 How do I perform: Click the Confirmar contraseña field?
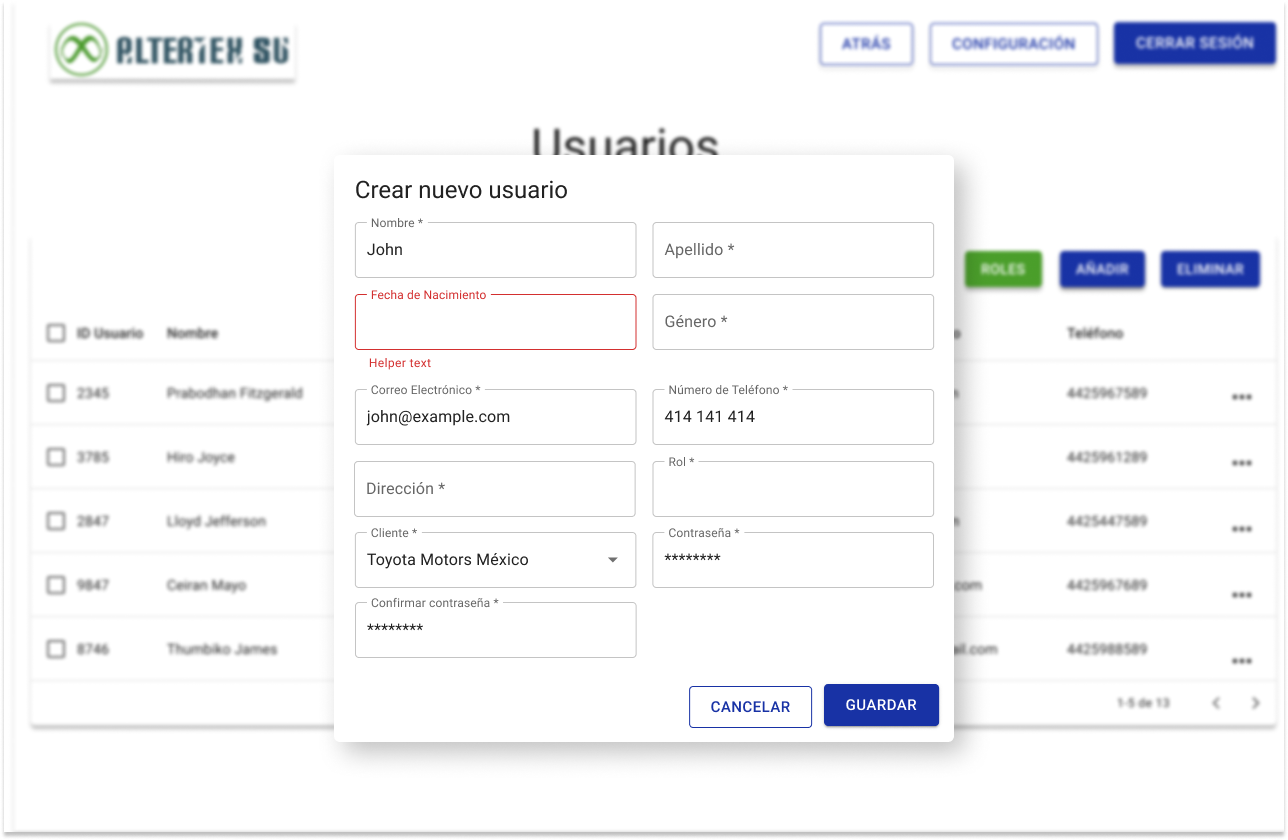tap(495, 630)
